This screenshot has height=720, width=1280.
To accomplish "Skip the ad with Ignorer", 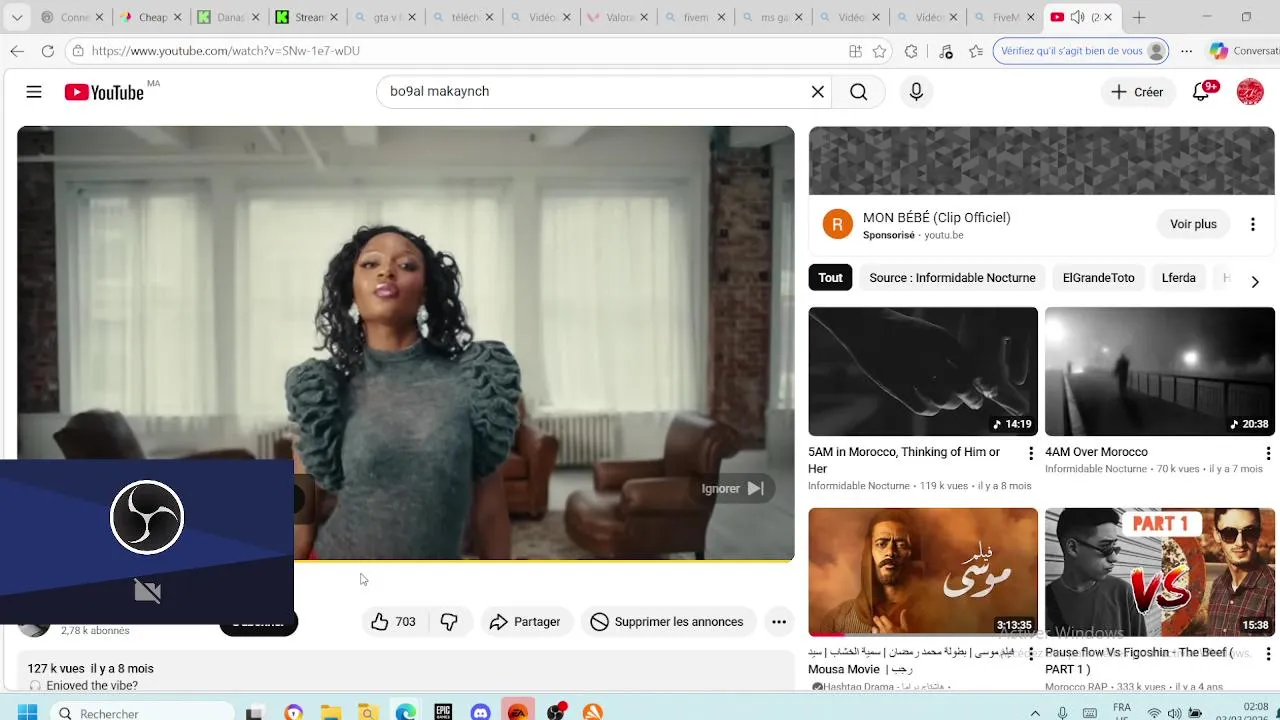I will click(734, 488).
